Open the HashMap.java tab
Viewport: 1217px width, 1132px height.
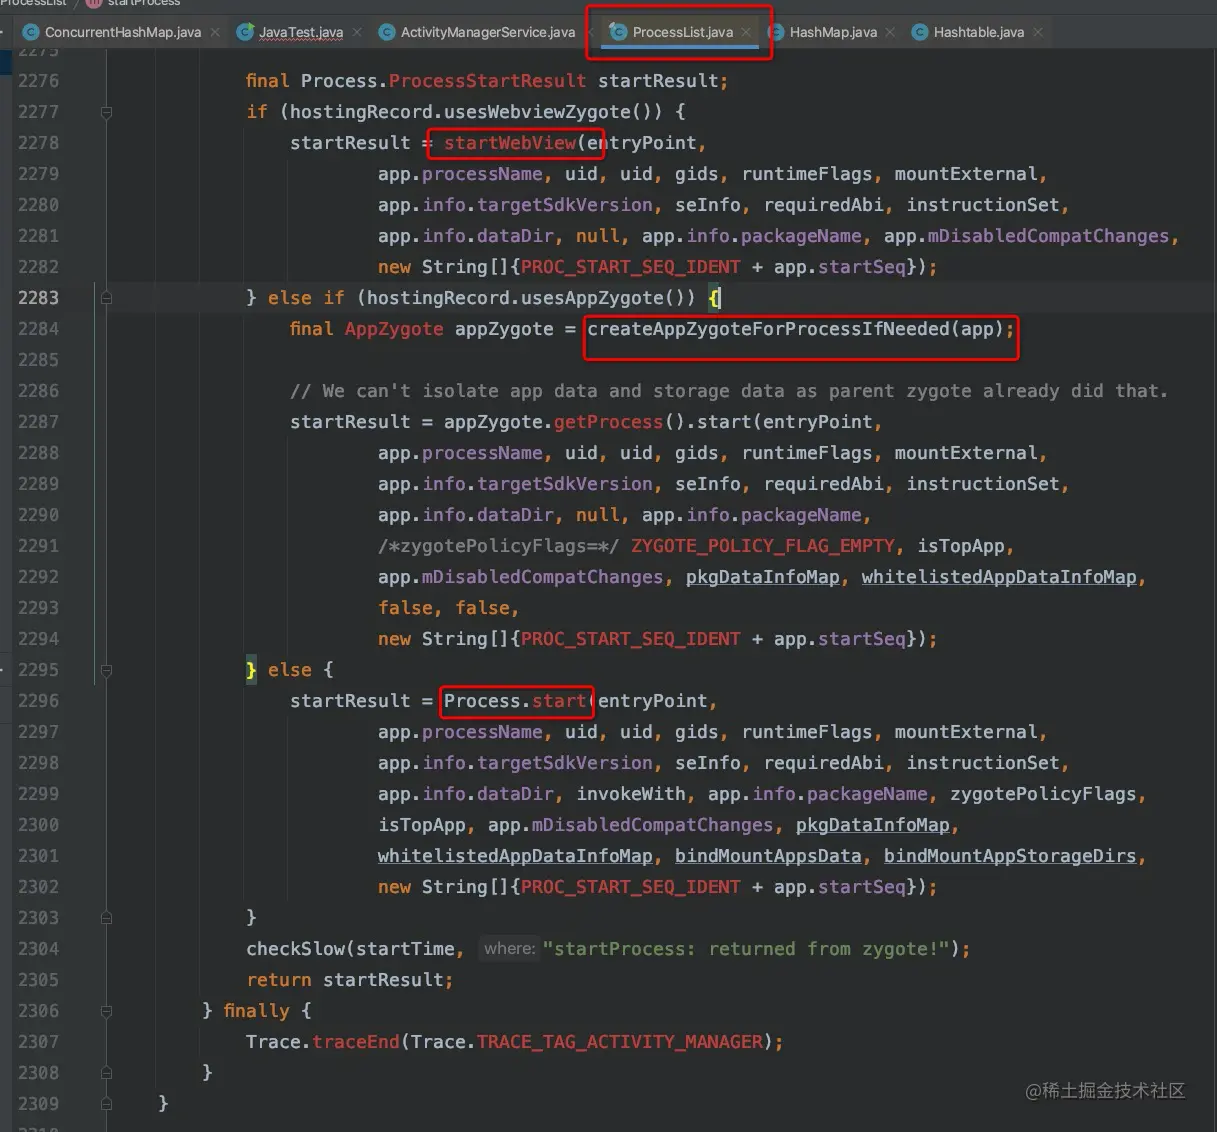coord(833,32)
